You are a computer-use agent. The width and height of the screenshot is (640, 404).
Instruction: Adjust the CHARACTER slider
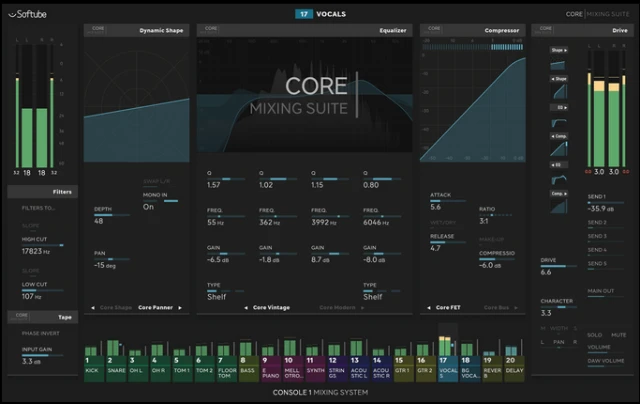click(558, 307)
